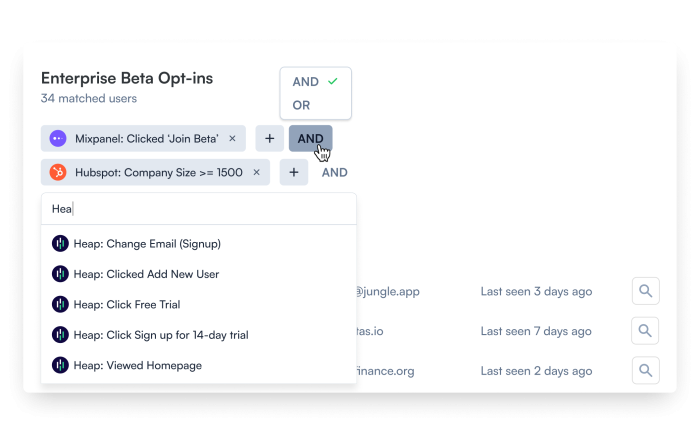Screen dimensions: 700x436
Task: Inspect user last seen 3 days ago
Action: tap(646, 291)
